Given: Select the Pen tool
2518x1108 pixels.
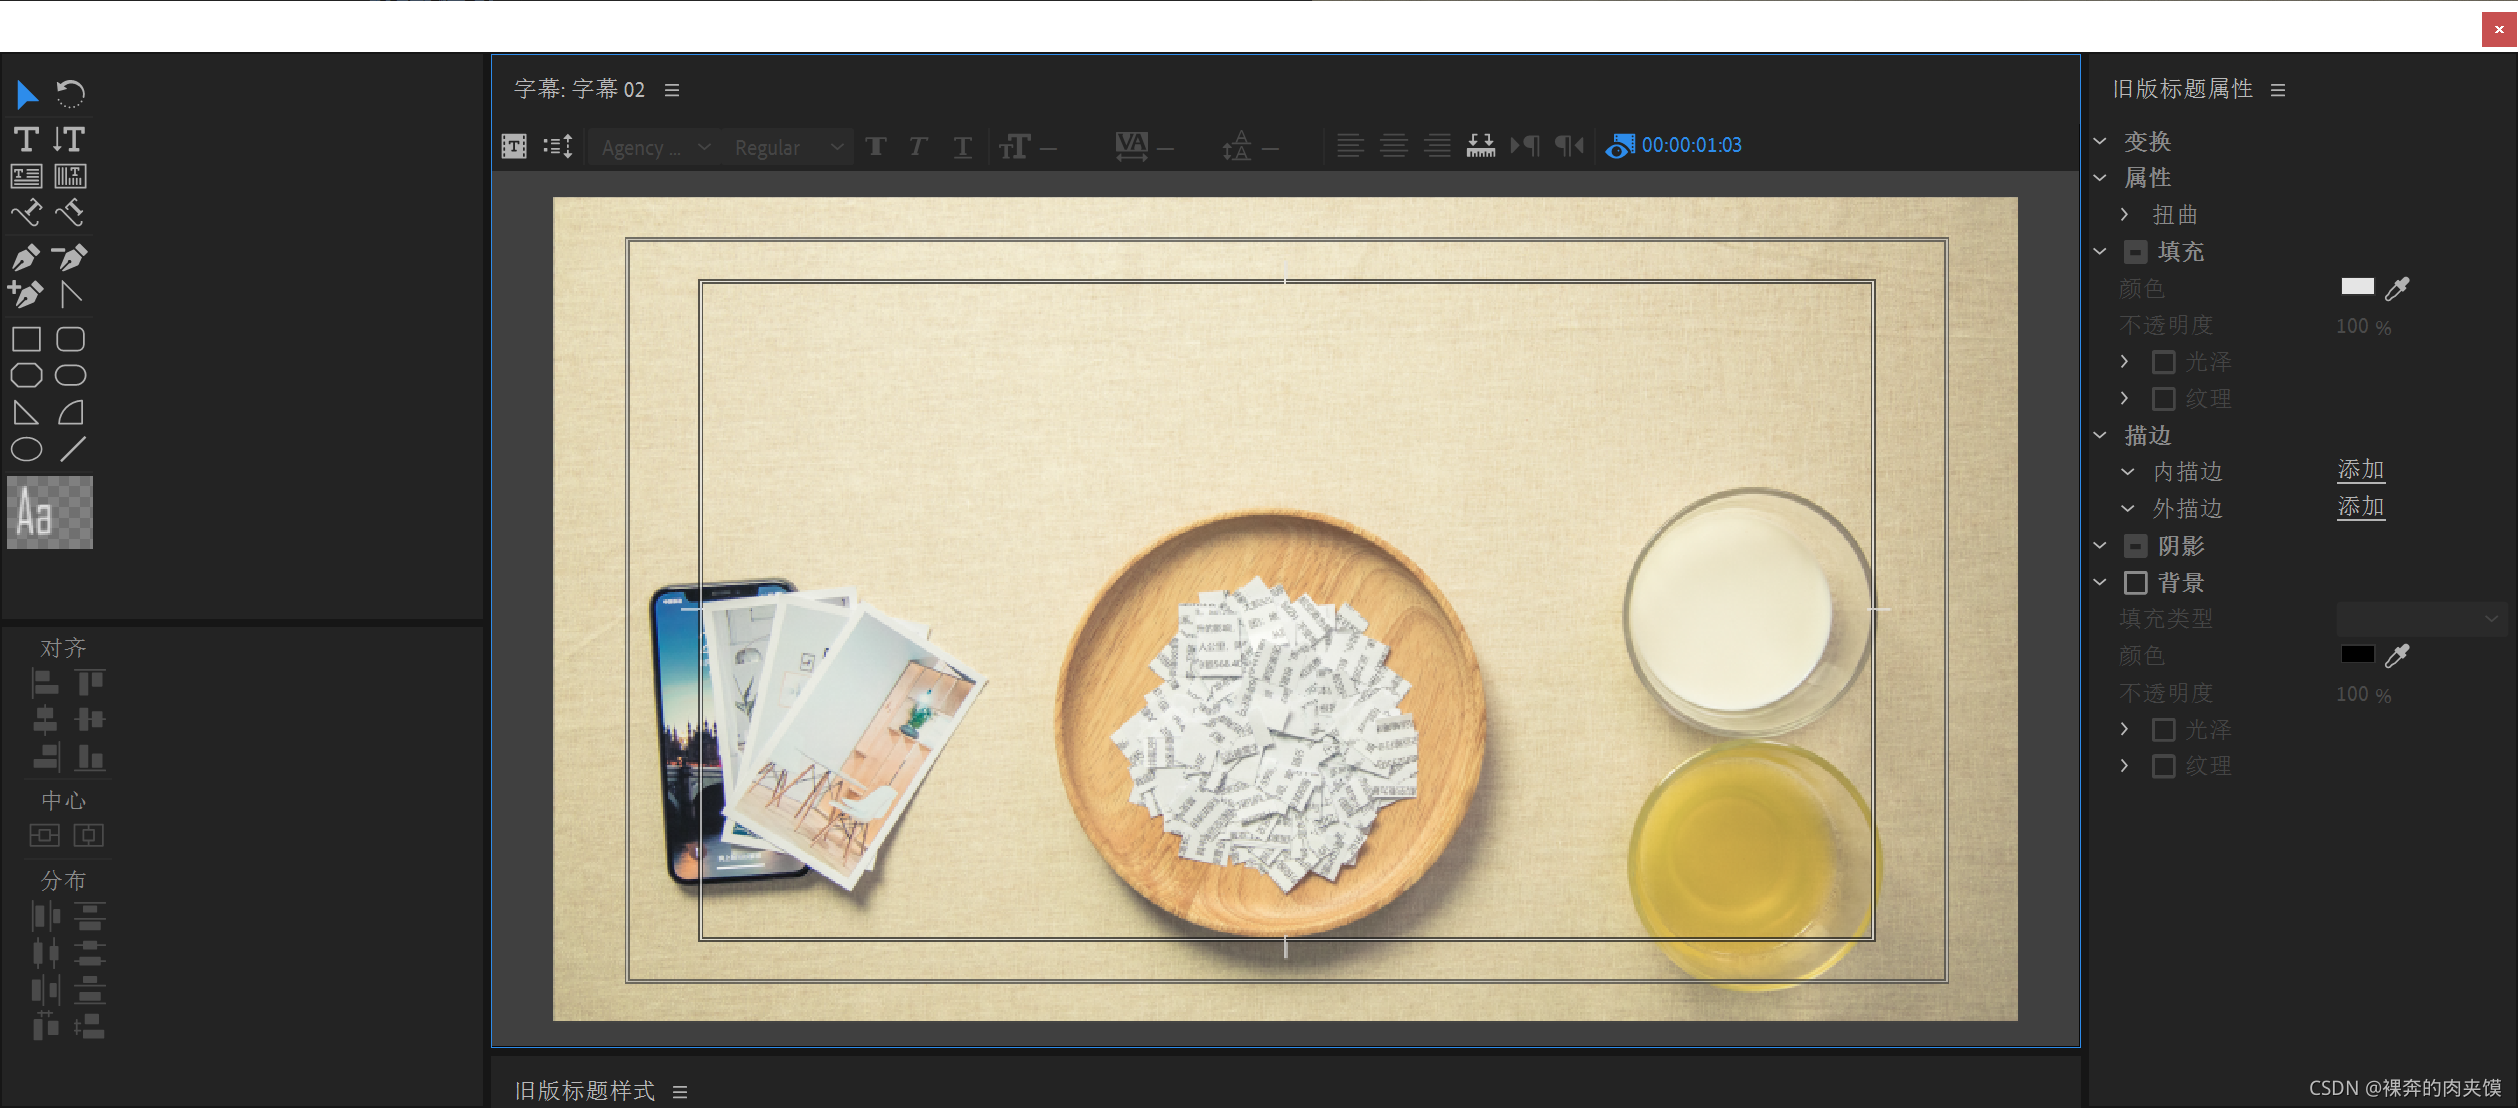Looking at the screenshot, I should pos(26,257).
